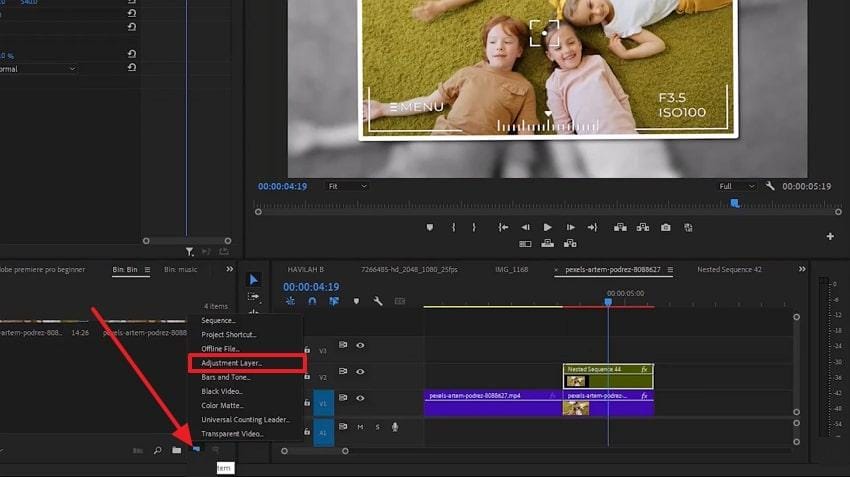Solo the A1 audio track
The image size is (850, 477).
[x=378, y=427]
